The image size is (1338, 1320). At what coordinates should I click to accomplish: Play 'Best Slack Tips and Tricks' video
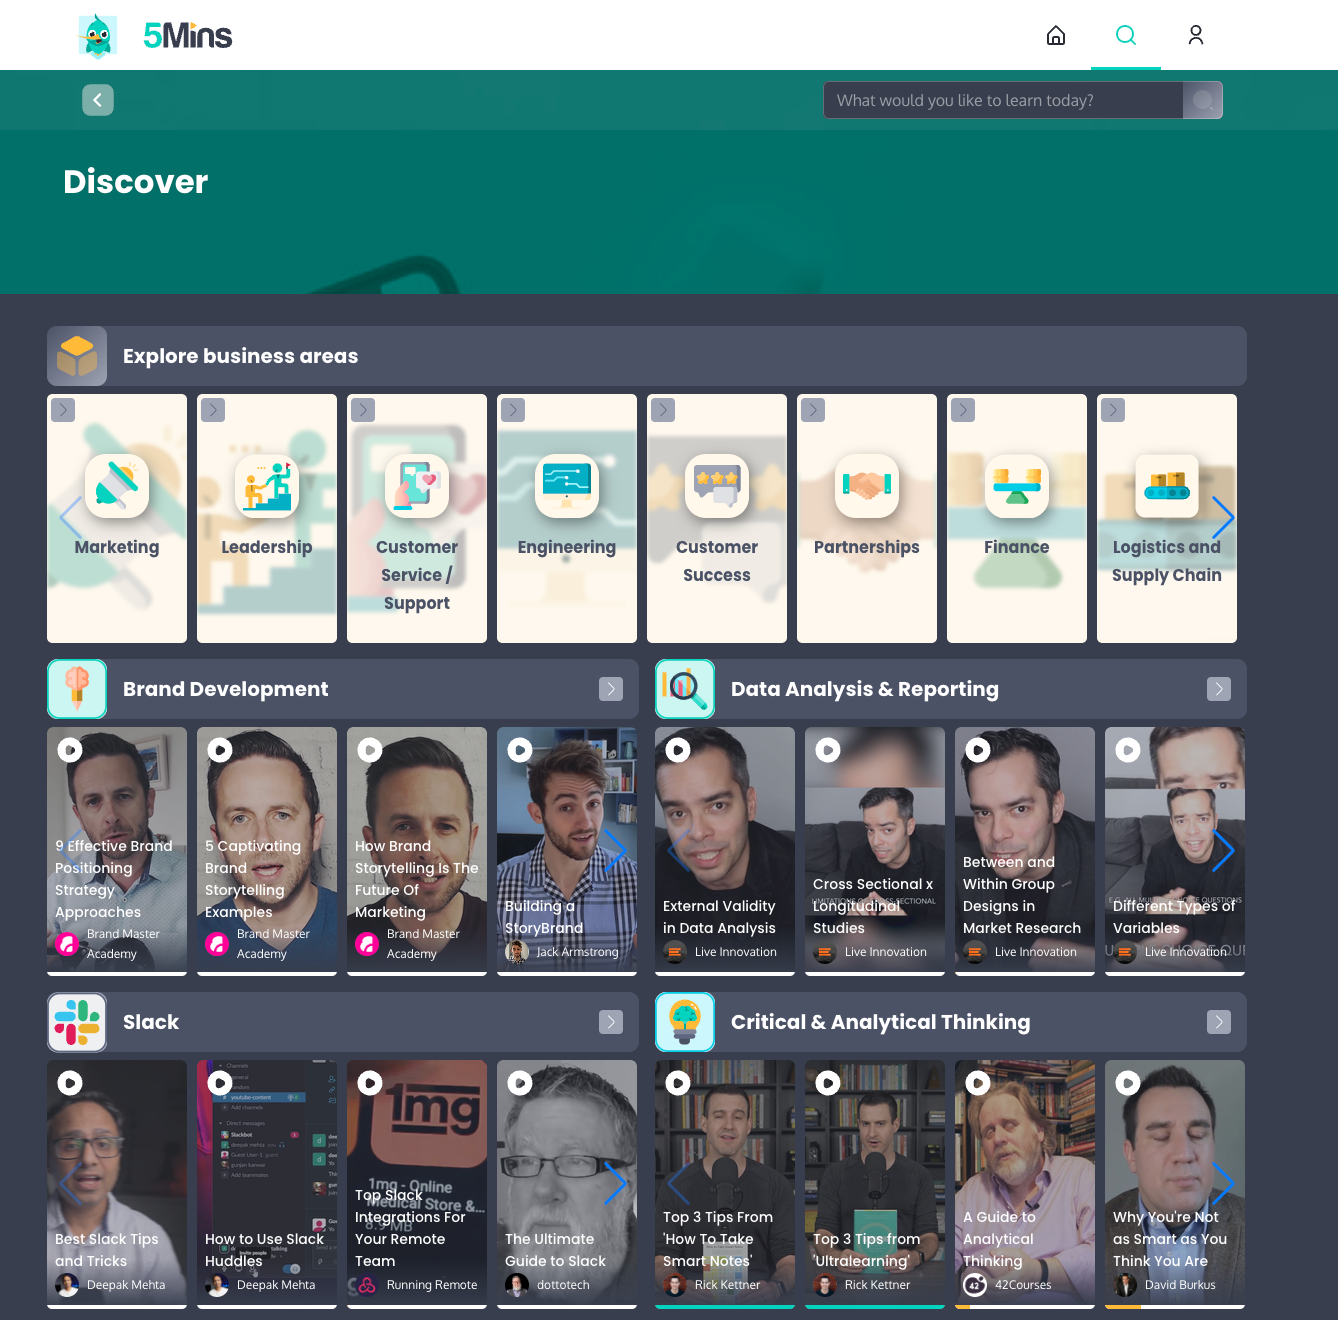point(70,1083)
